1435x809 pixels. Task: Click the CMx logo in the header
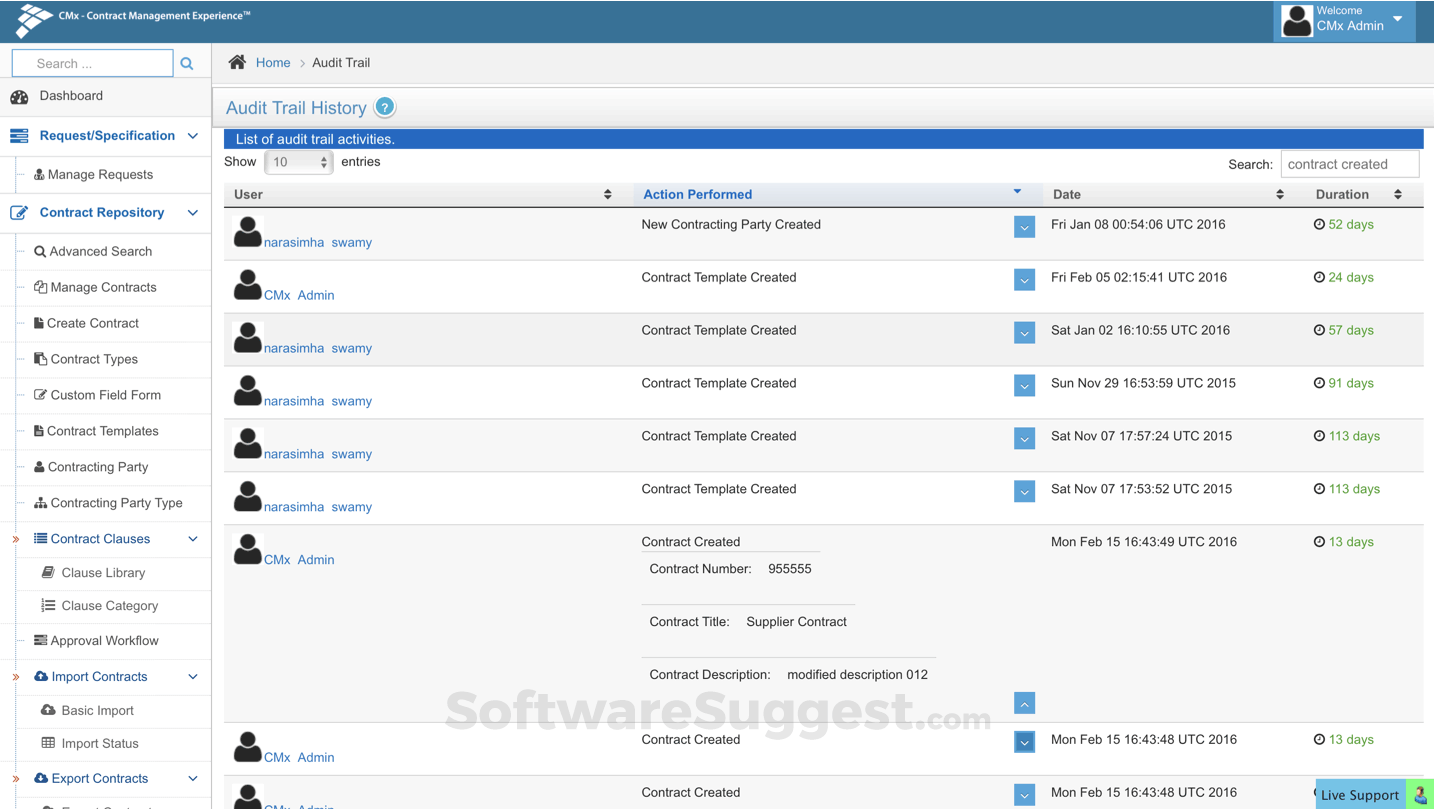pyautogui.click(x=33, y=19)
